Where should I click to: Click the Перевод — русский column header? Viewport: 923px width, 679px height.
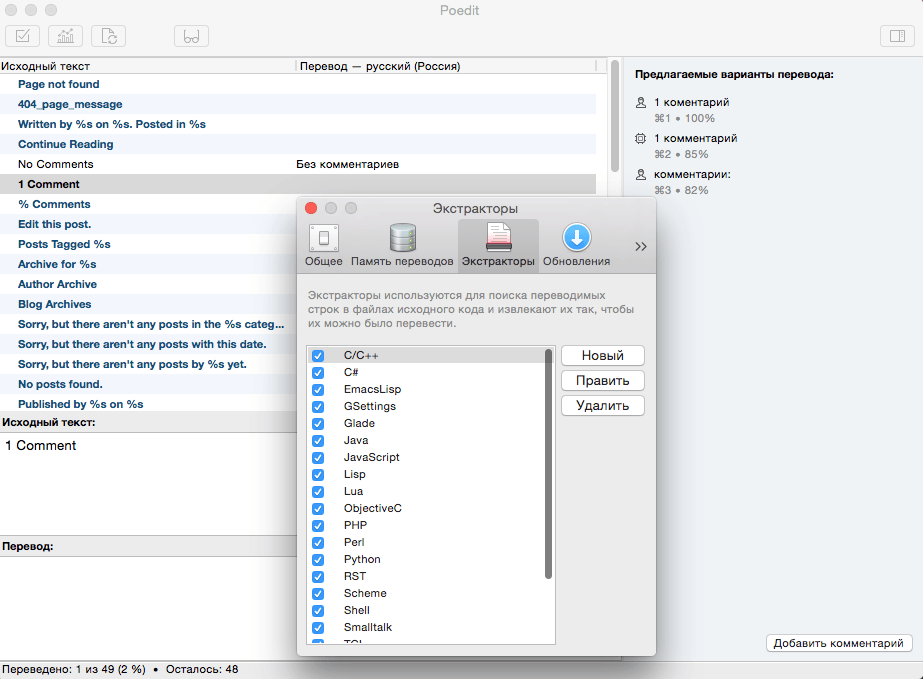tap(447, 66)
